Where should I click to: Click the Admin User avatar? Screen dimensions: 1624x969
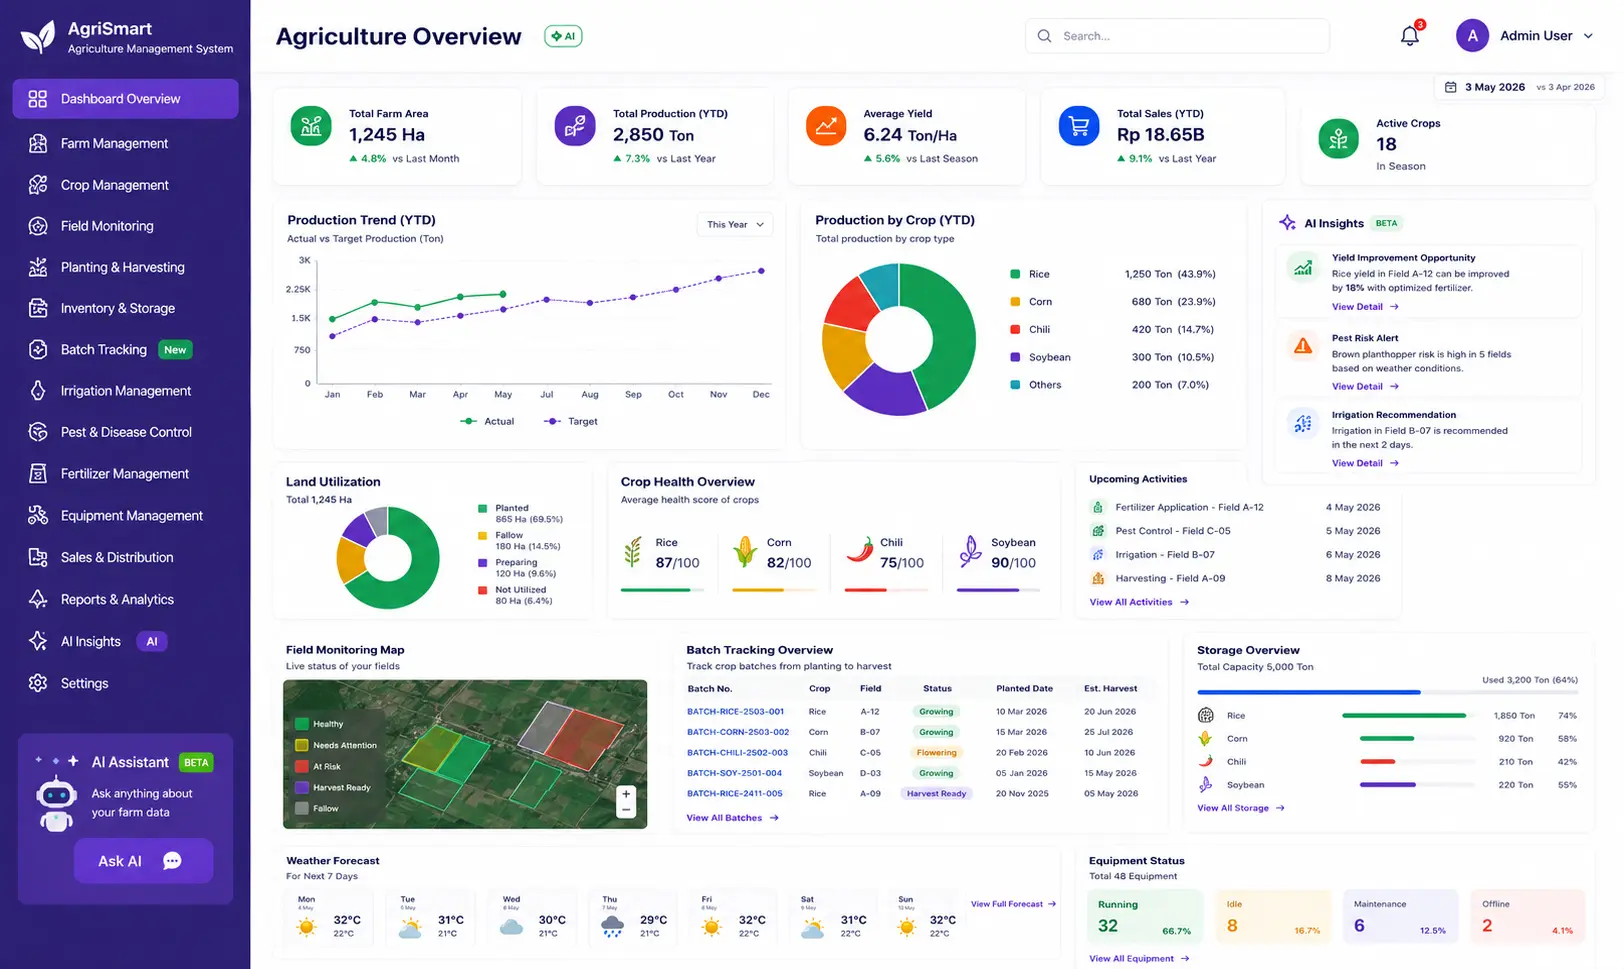(x=1472, y=36)
